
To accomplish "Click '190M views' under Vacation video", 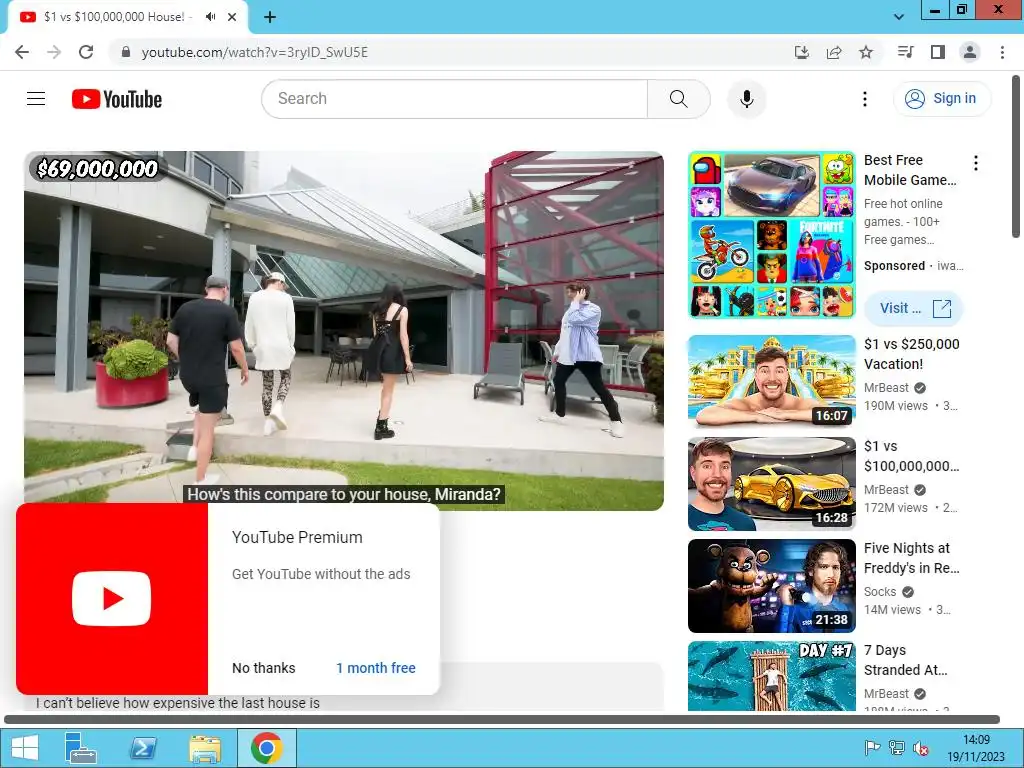I will (x=896, y=406).
